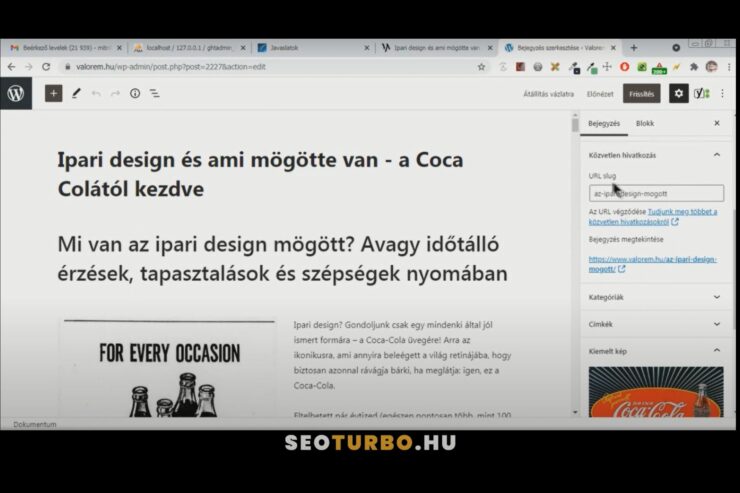This screenshot has height=493, width=740.
Task: Collapse the Közvetlen hivatkozás panel
Action: [656, 155]
